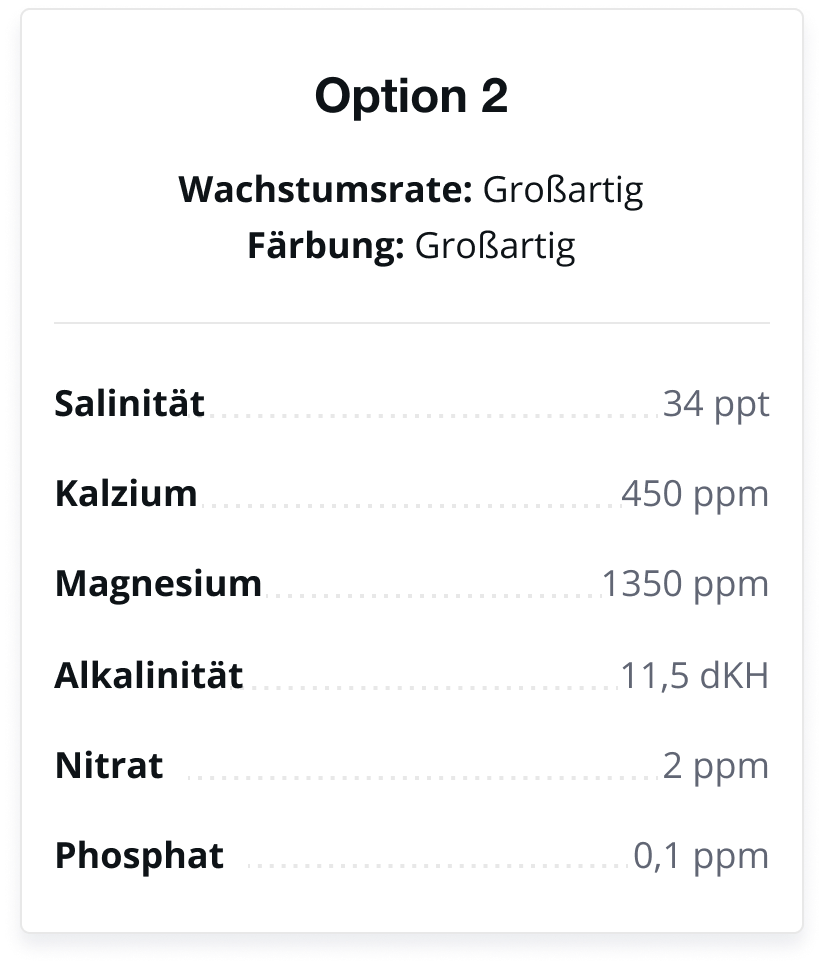Select the 0,1 ppm phosphate value
The width and height of the screenshot is (824, 966).
click(701, 858)
